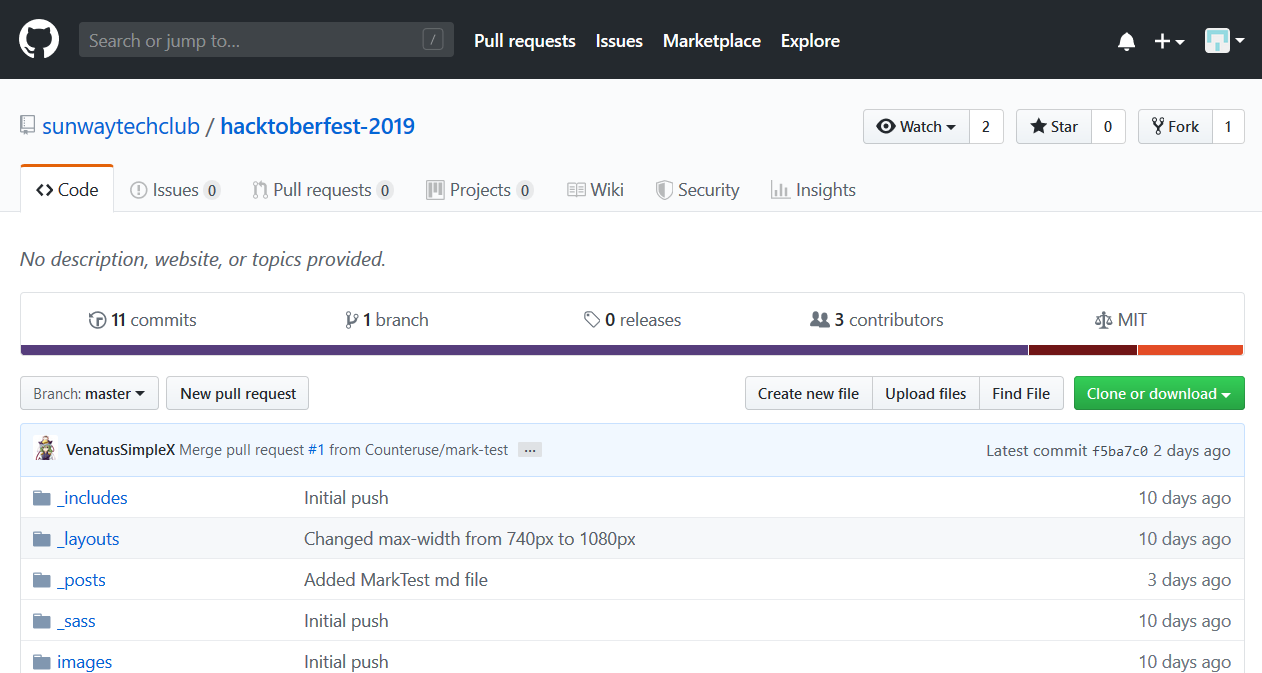The height and width of the screenshot is (673, 1262).
Task: Click the images folder icon
Action: coord(41,662)
